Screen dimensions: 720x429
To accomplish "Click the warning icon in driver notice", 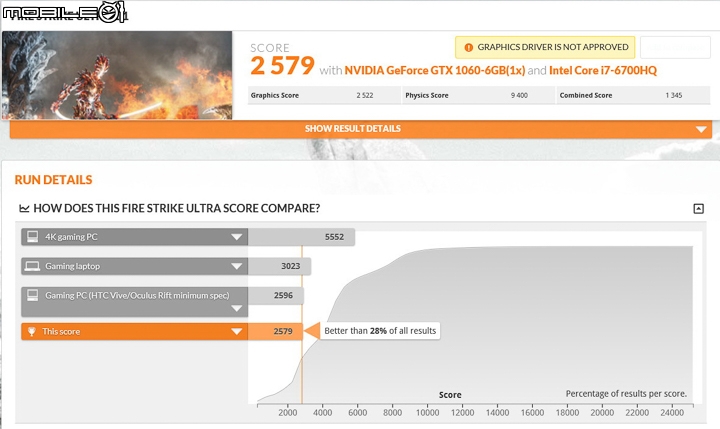I will click(x=468, y=47).
